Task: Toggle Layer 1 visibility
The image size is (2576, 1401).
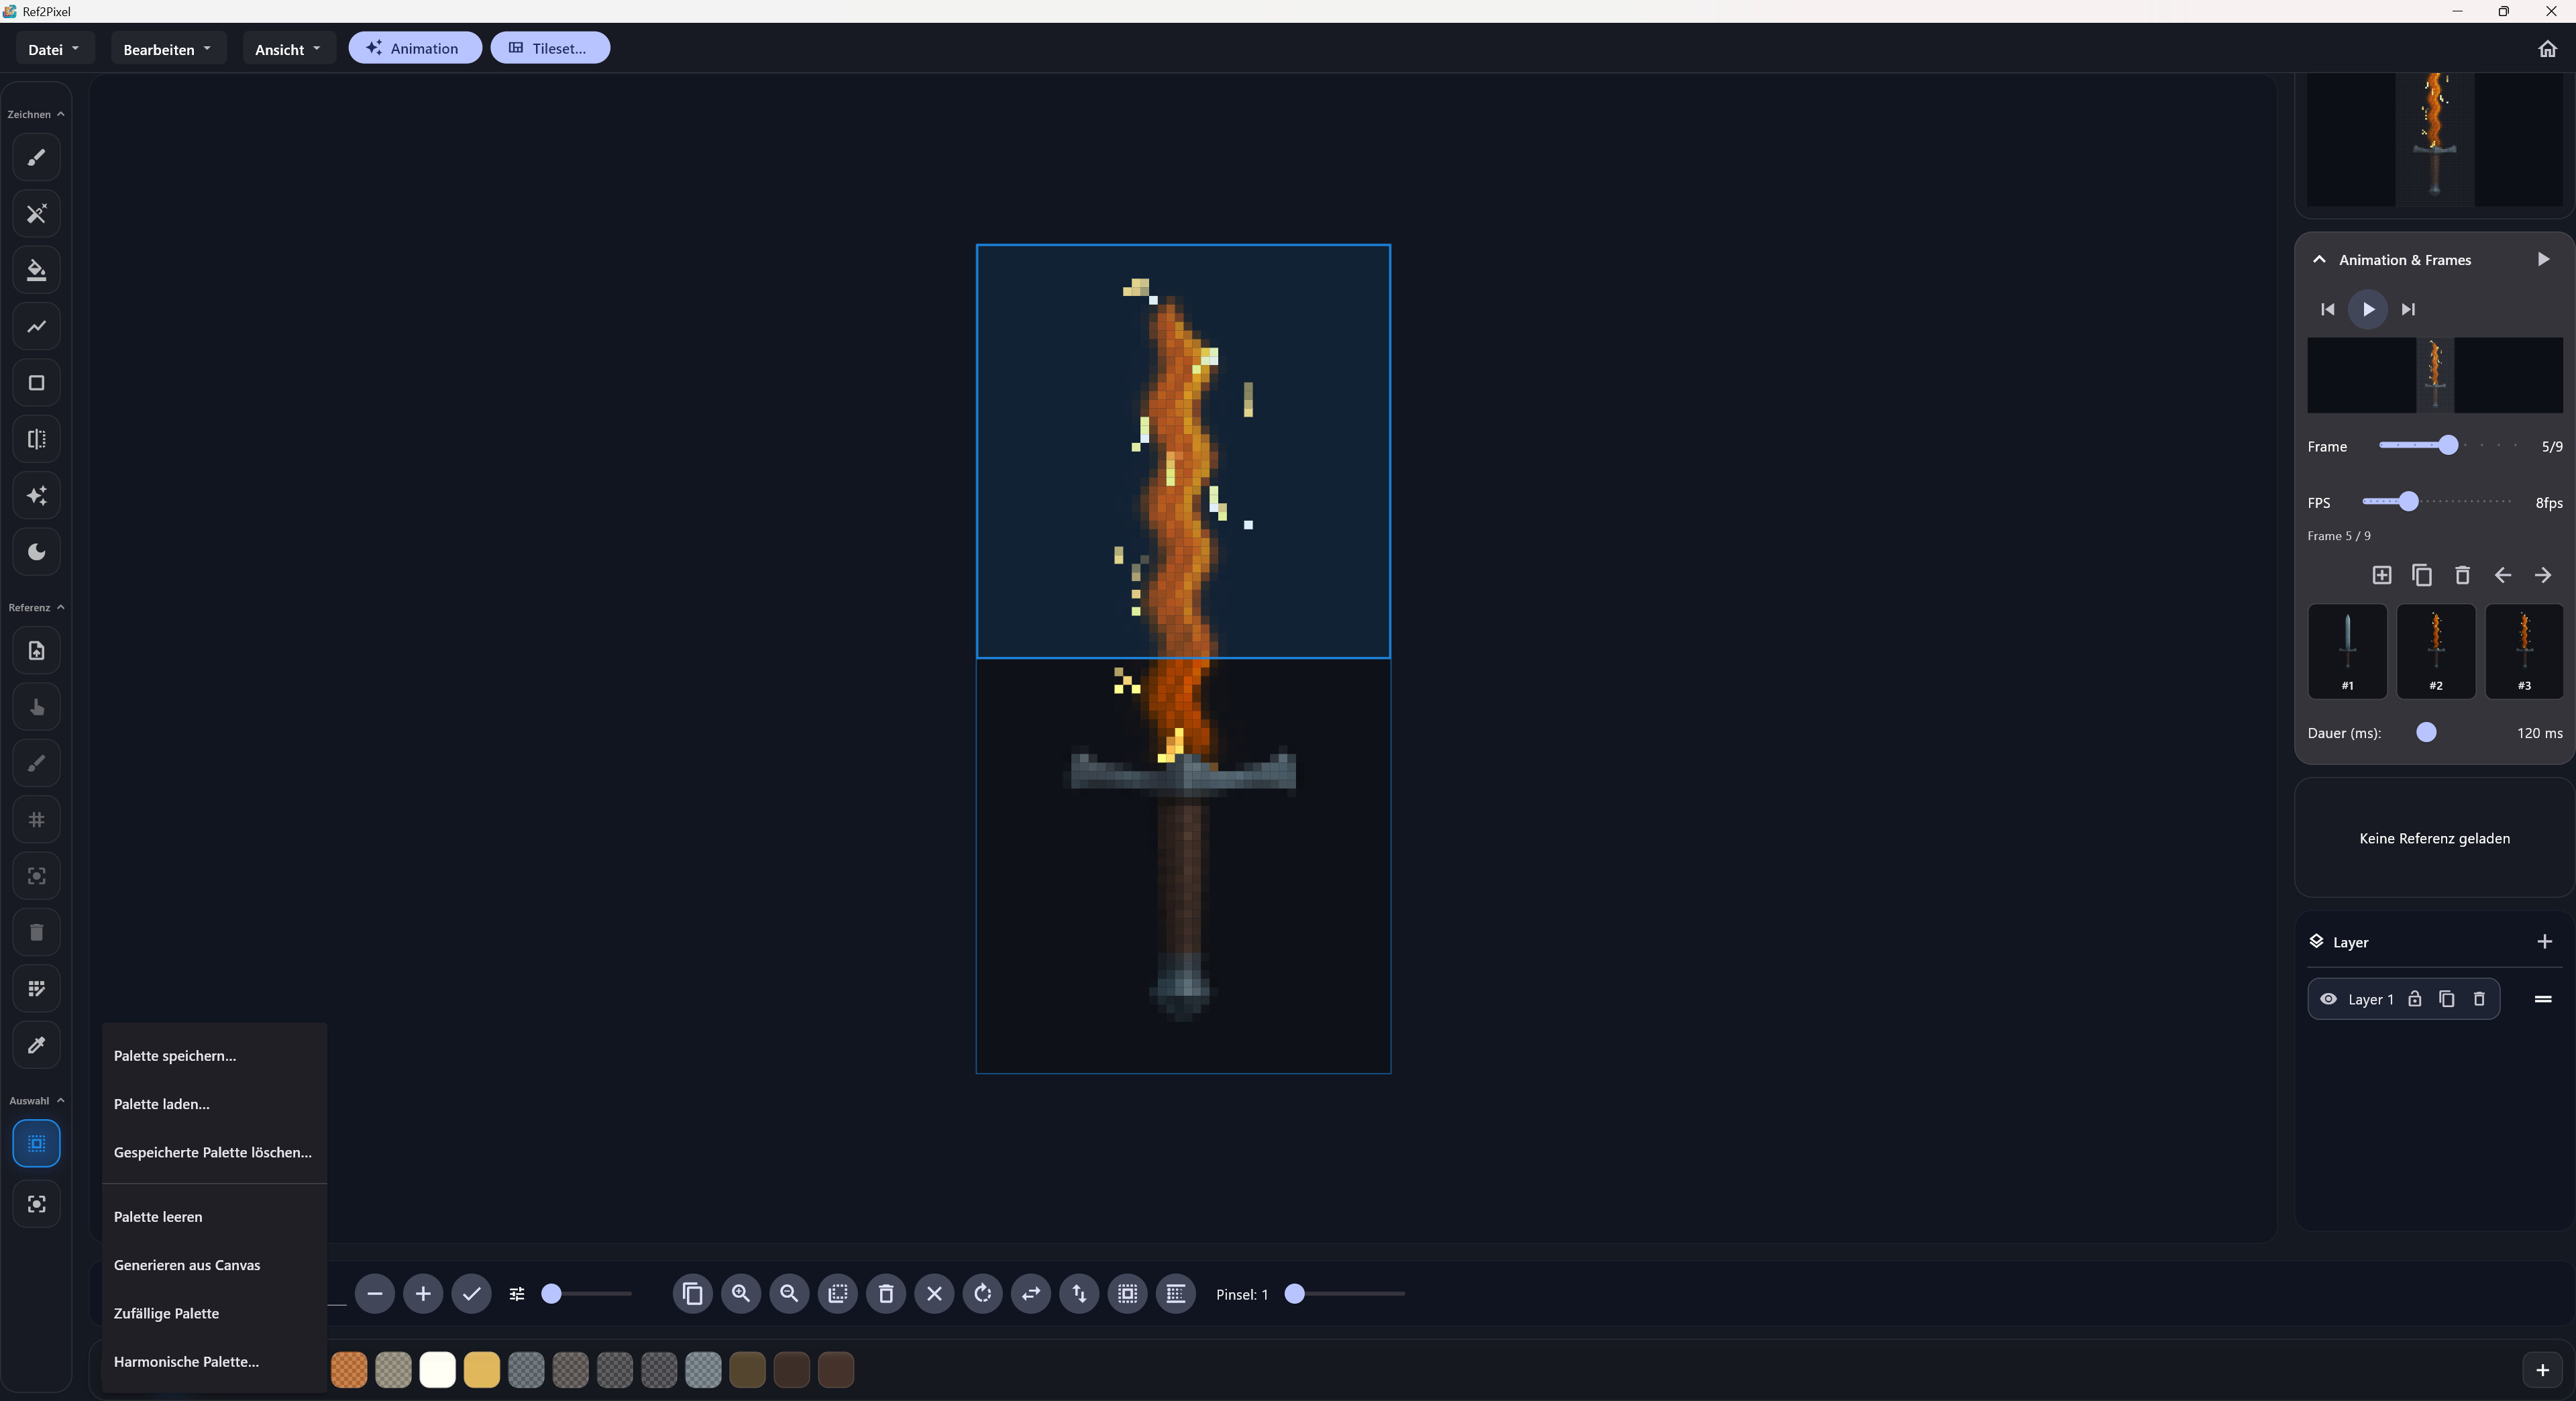Action: pyautogui.click(x=2329, y=999)
